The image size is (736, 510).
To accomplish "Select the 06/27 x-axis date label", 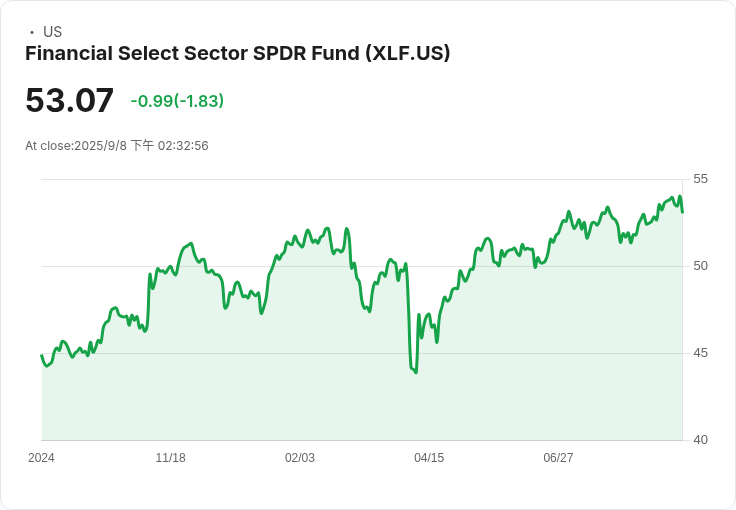I will [558, 458].
